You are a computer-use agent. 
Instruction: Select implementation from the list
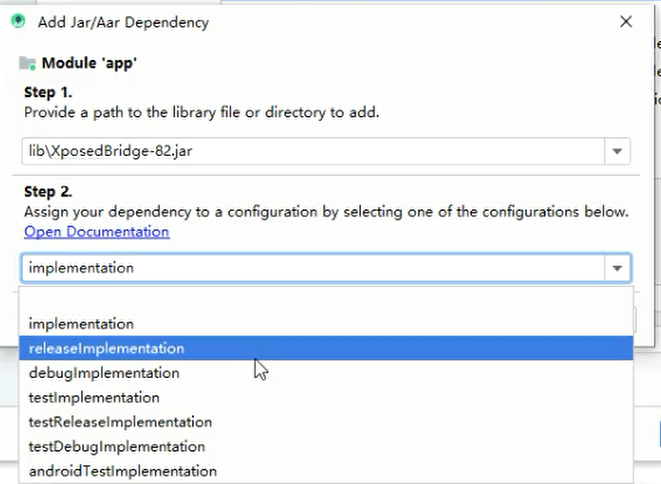(326, 324)
